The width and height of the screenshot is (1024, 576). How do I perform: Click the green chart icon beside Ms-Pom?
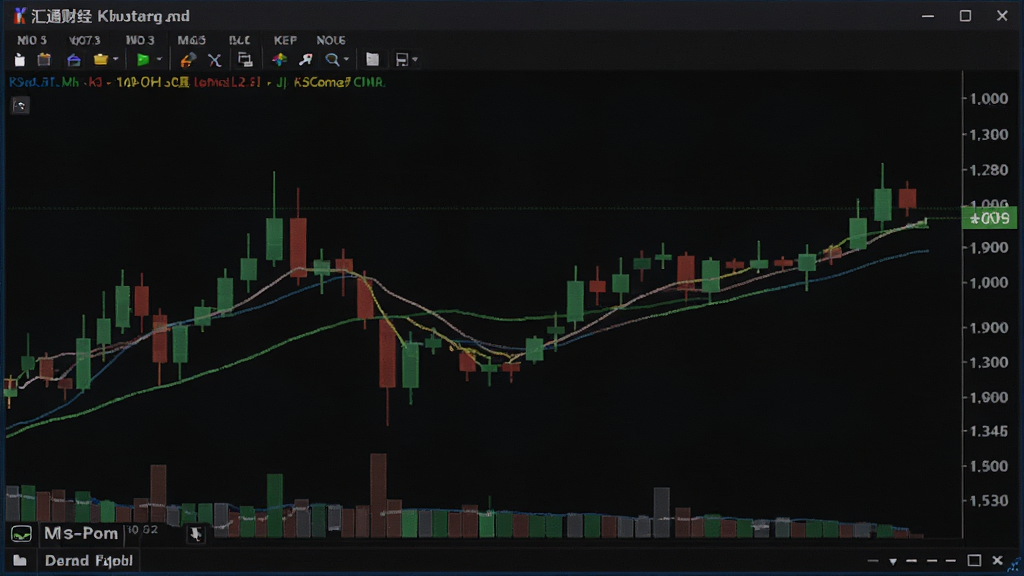[x=21, y=534]
